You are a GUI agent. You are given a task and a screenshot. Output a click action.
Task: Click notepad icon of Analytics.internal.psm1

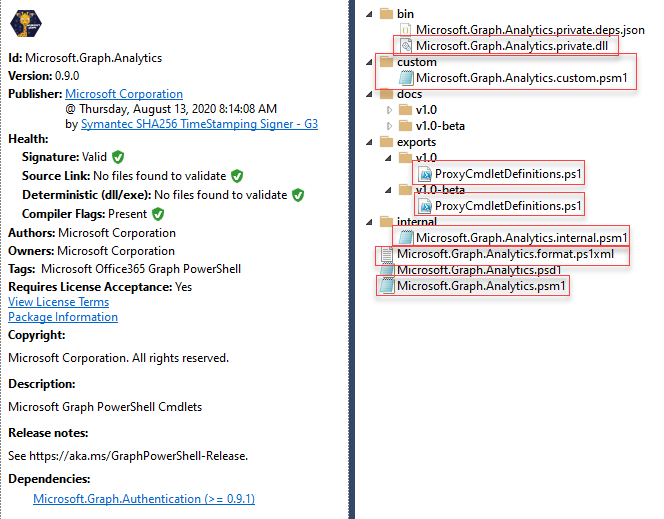click(406, 238)
